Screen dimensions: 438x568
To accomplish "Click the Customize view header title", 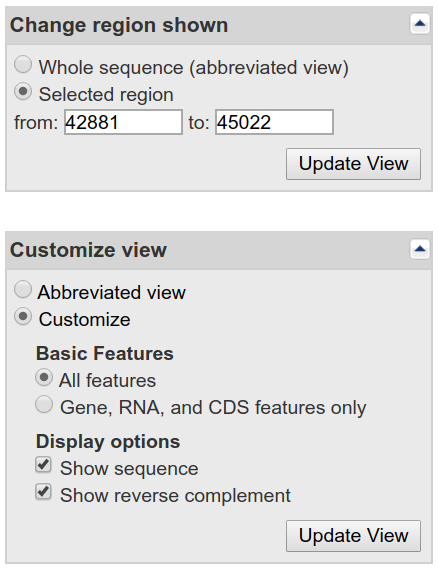I will click(x=88, y=250).
